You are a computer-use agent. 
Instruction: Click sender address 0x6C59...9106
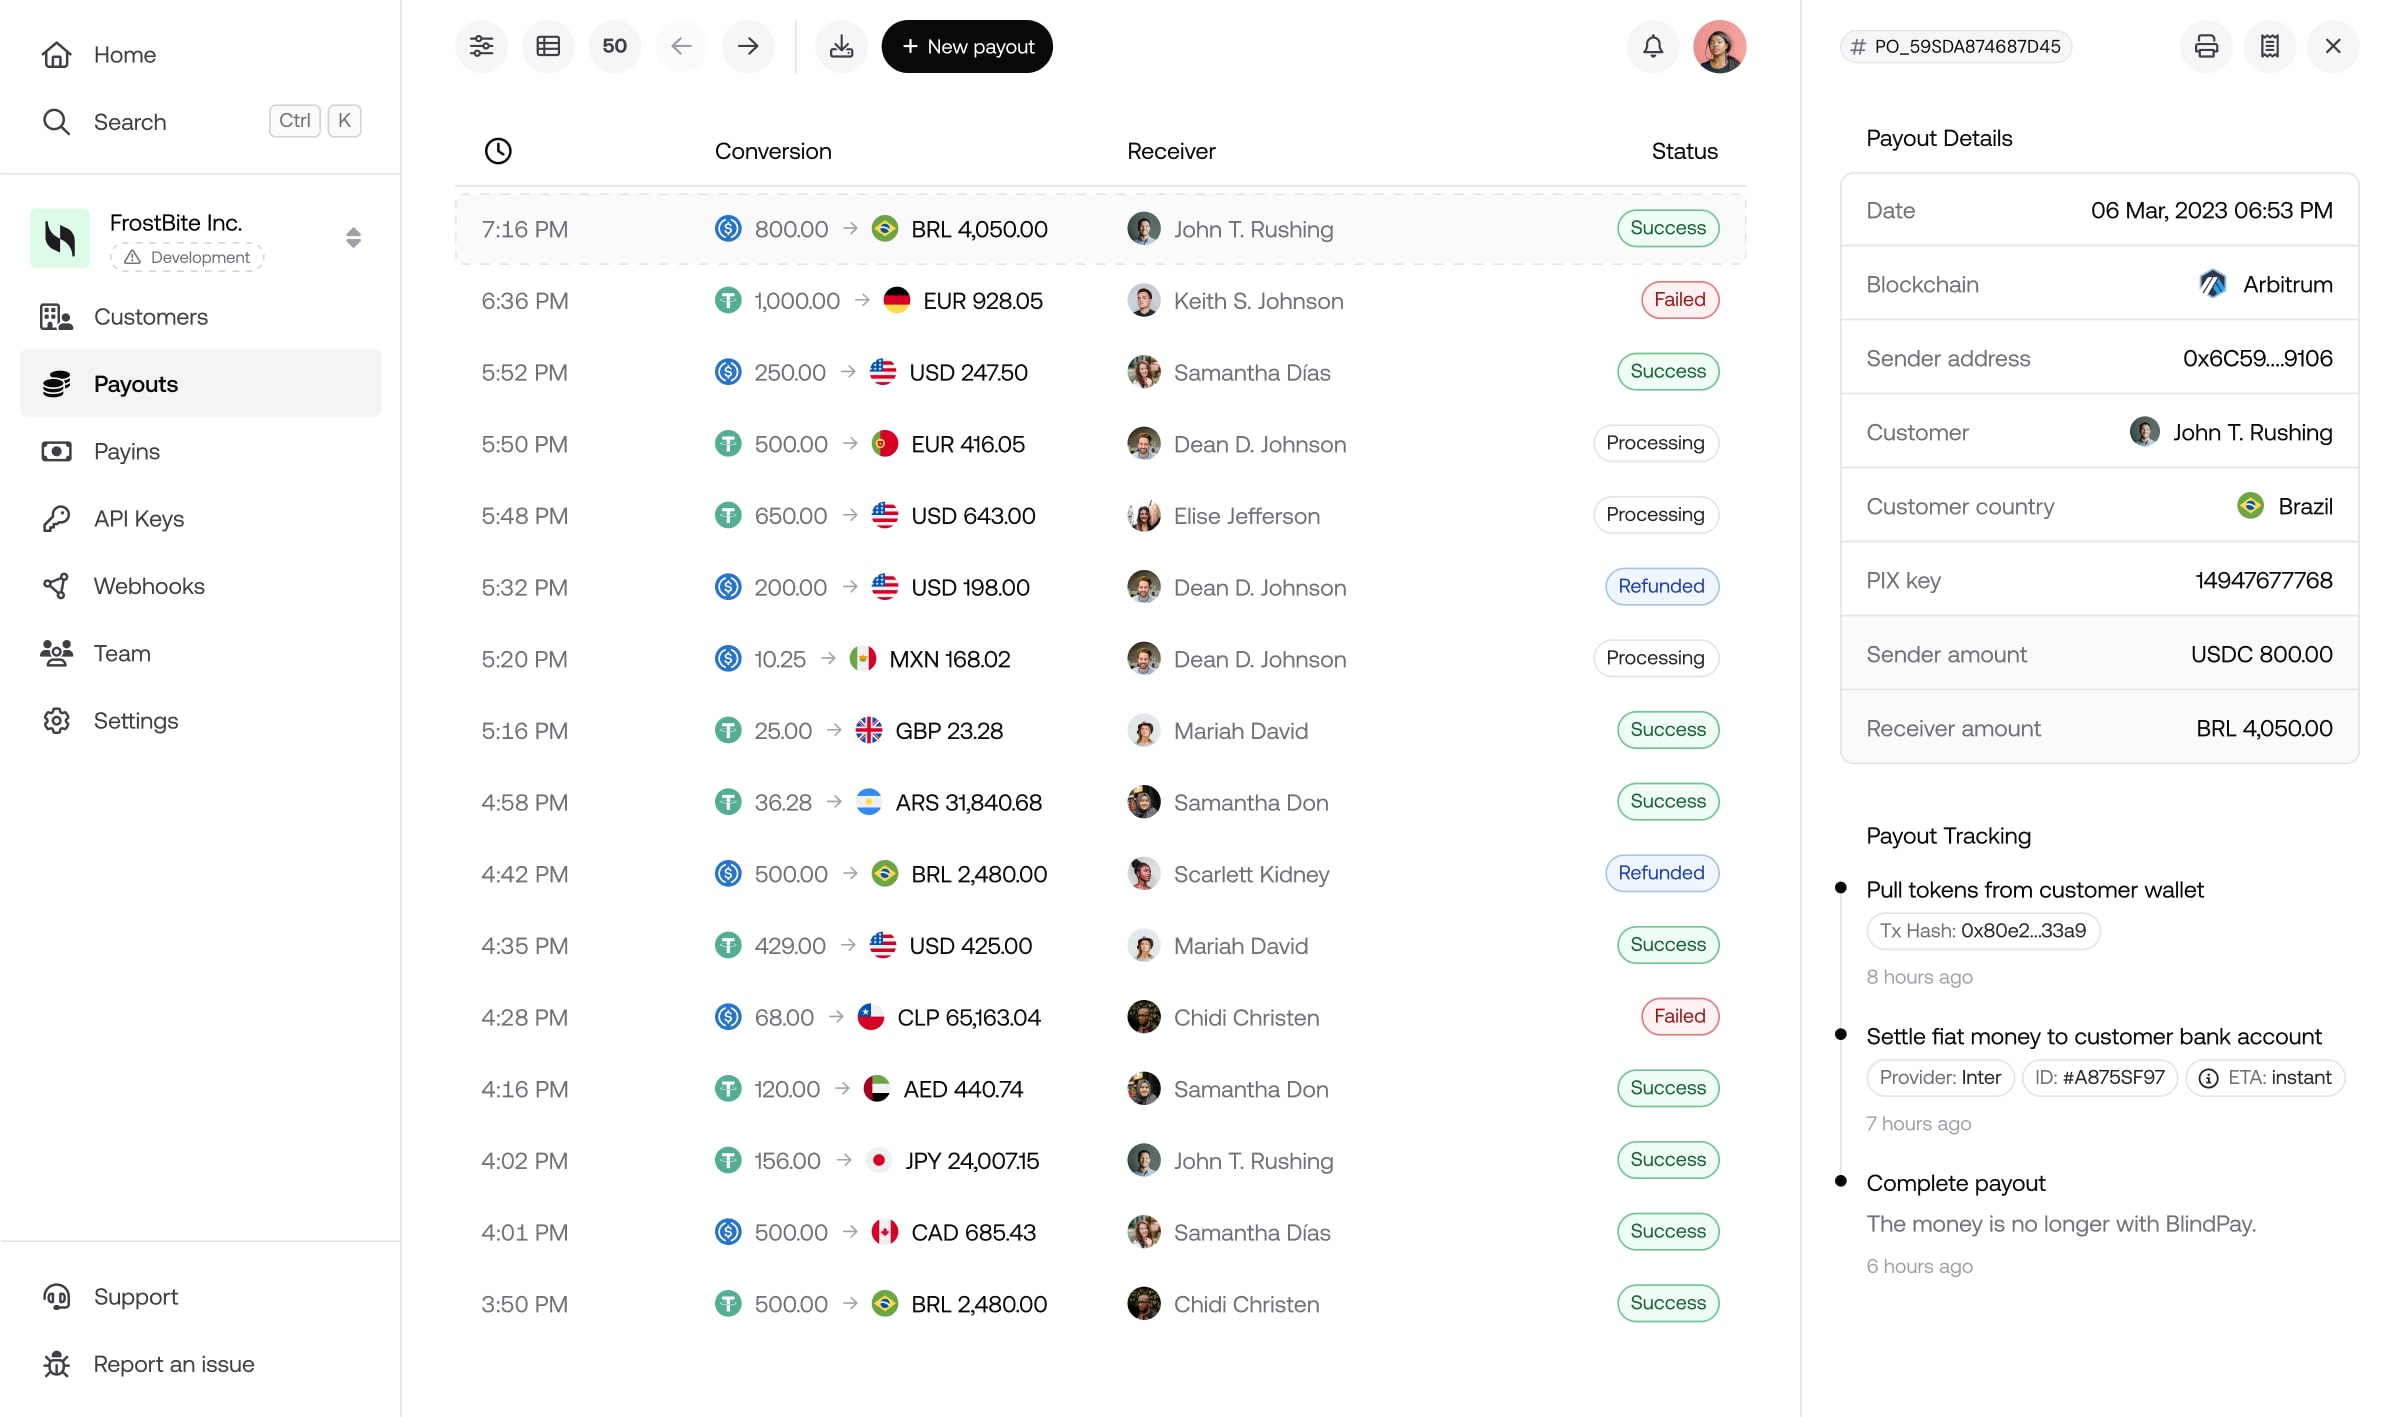coord(2257,358)
